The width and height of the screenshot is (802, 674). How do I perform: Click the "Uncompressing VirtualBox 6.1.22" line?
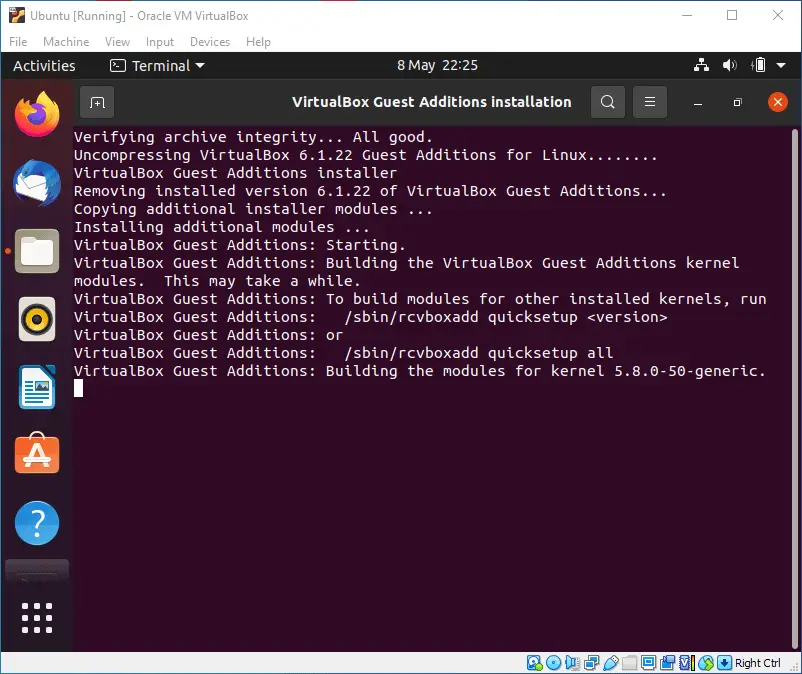pyautogui.click(x=366, y=155)
